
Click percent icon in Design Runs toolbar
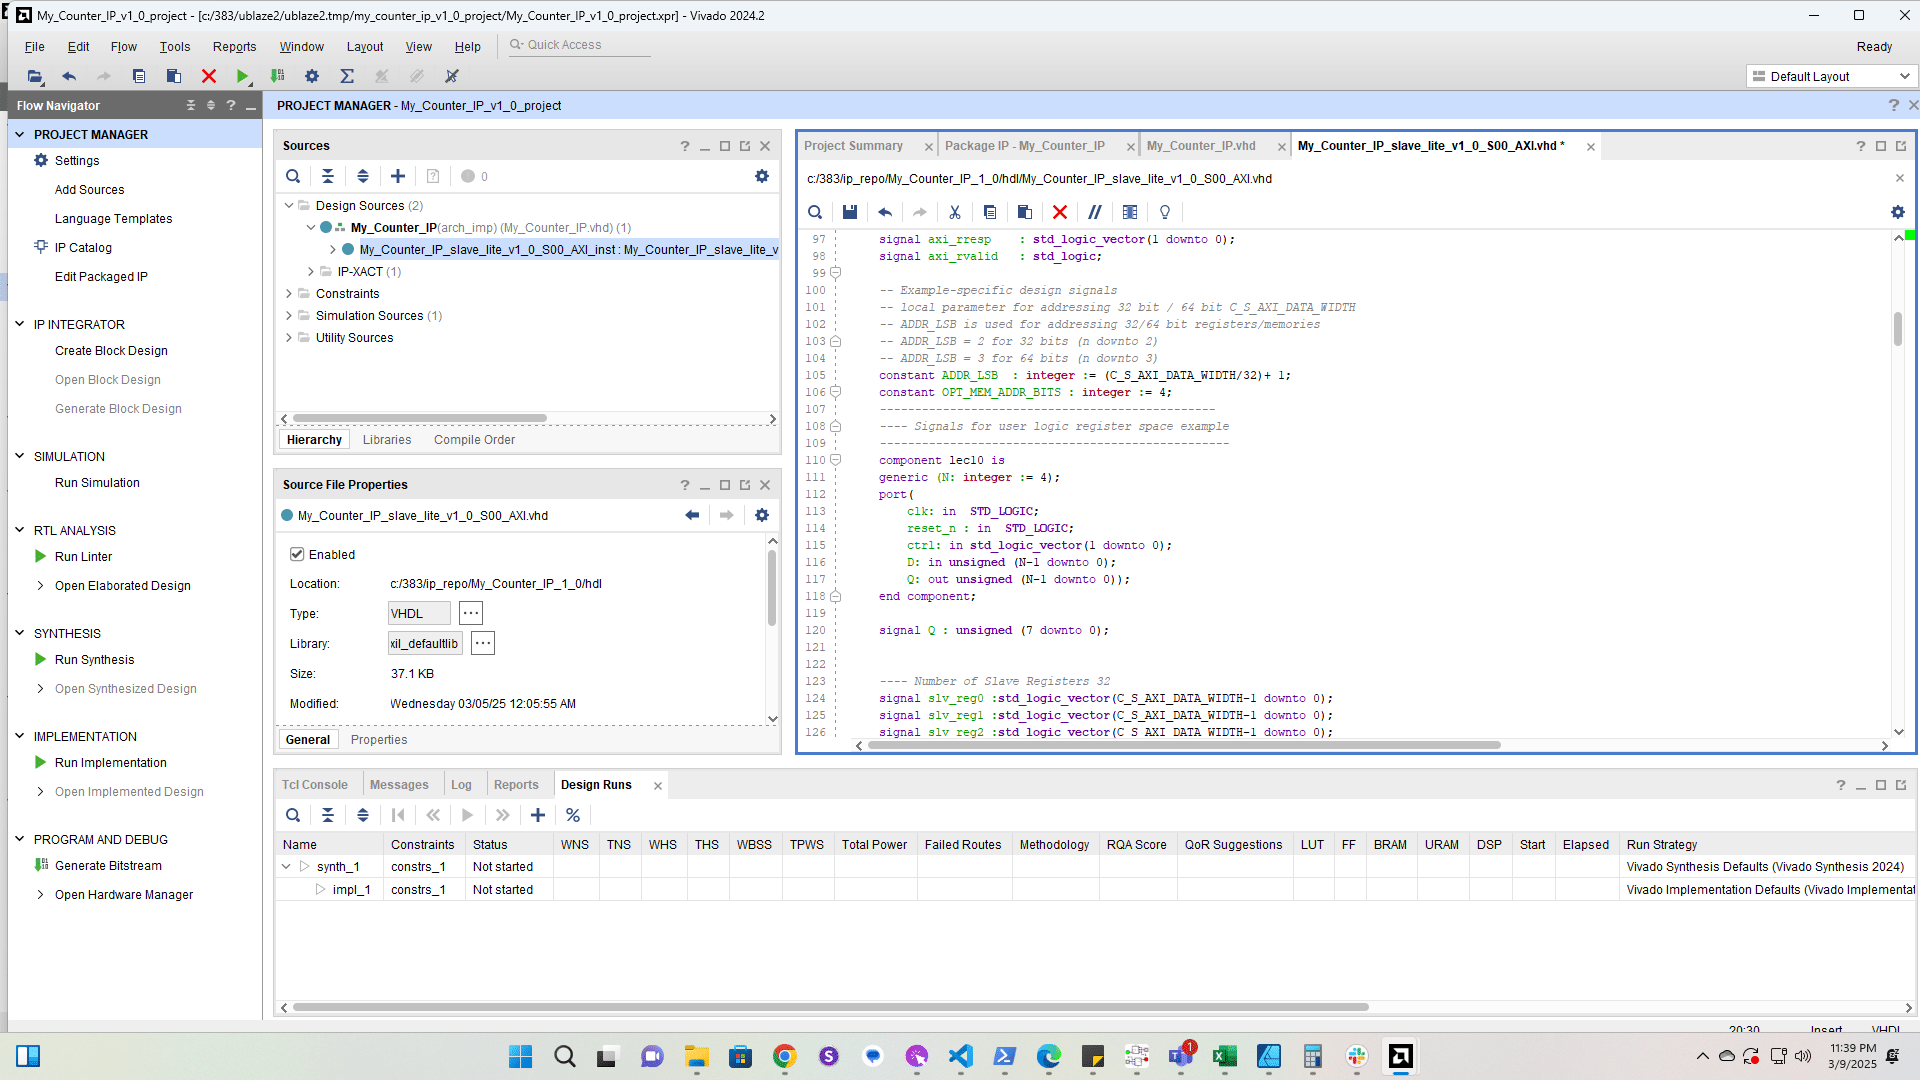click(573, 815)
